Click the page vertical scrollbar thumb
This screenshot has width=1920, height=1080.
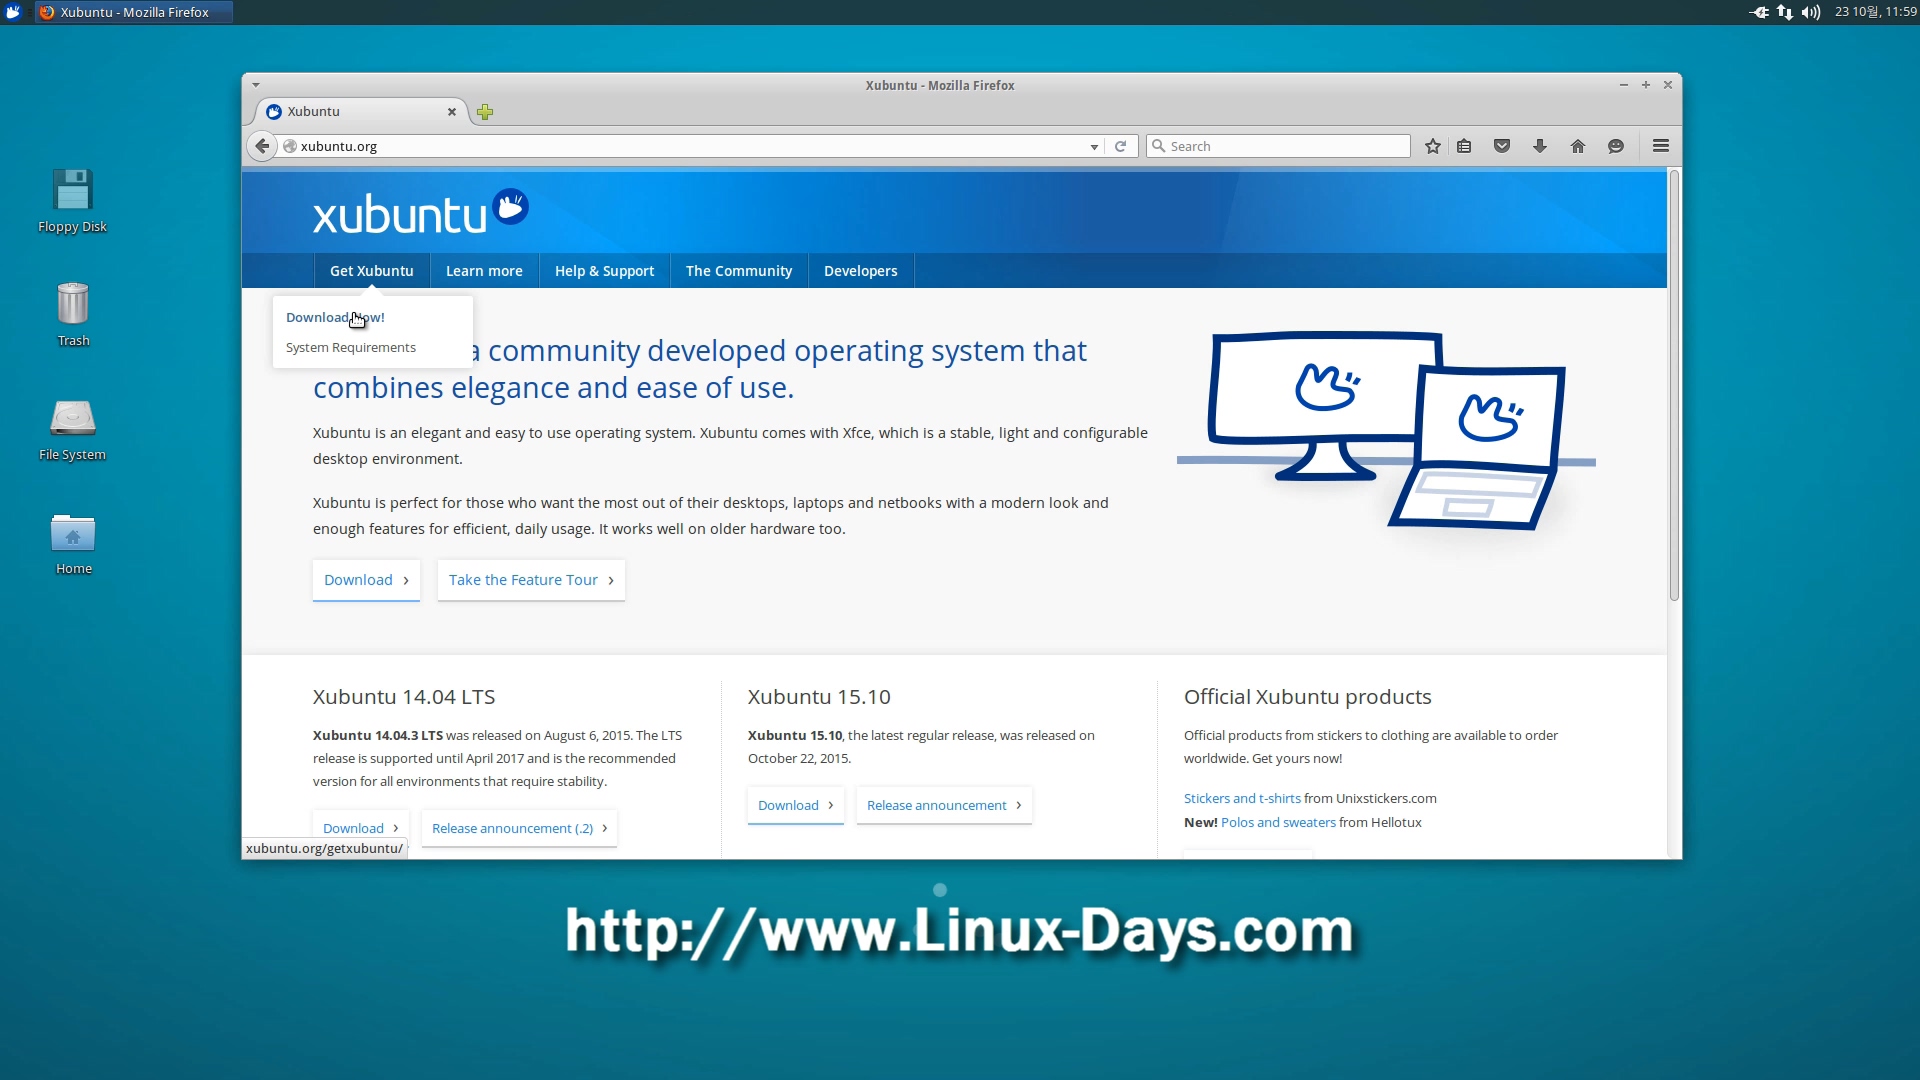click(x=1674, y=386)
